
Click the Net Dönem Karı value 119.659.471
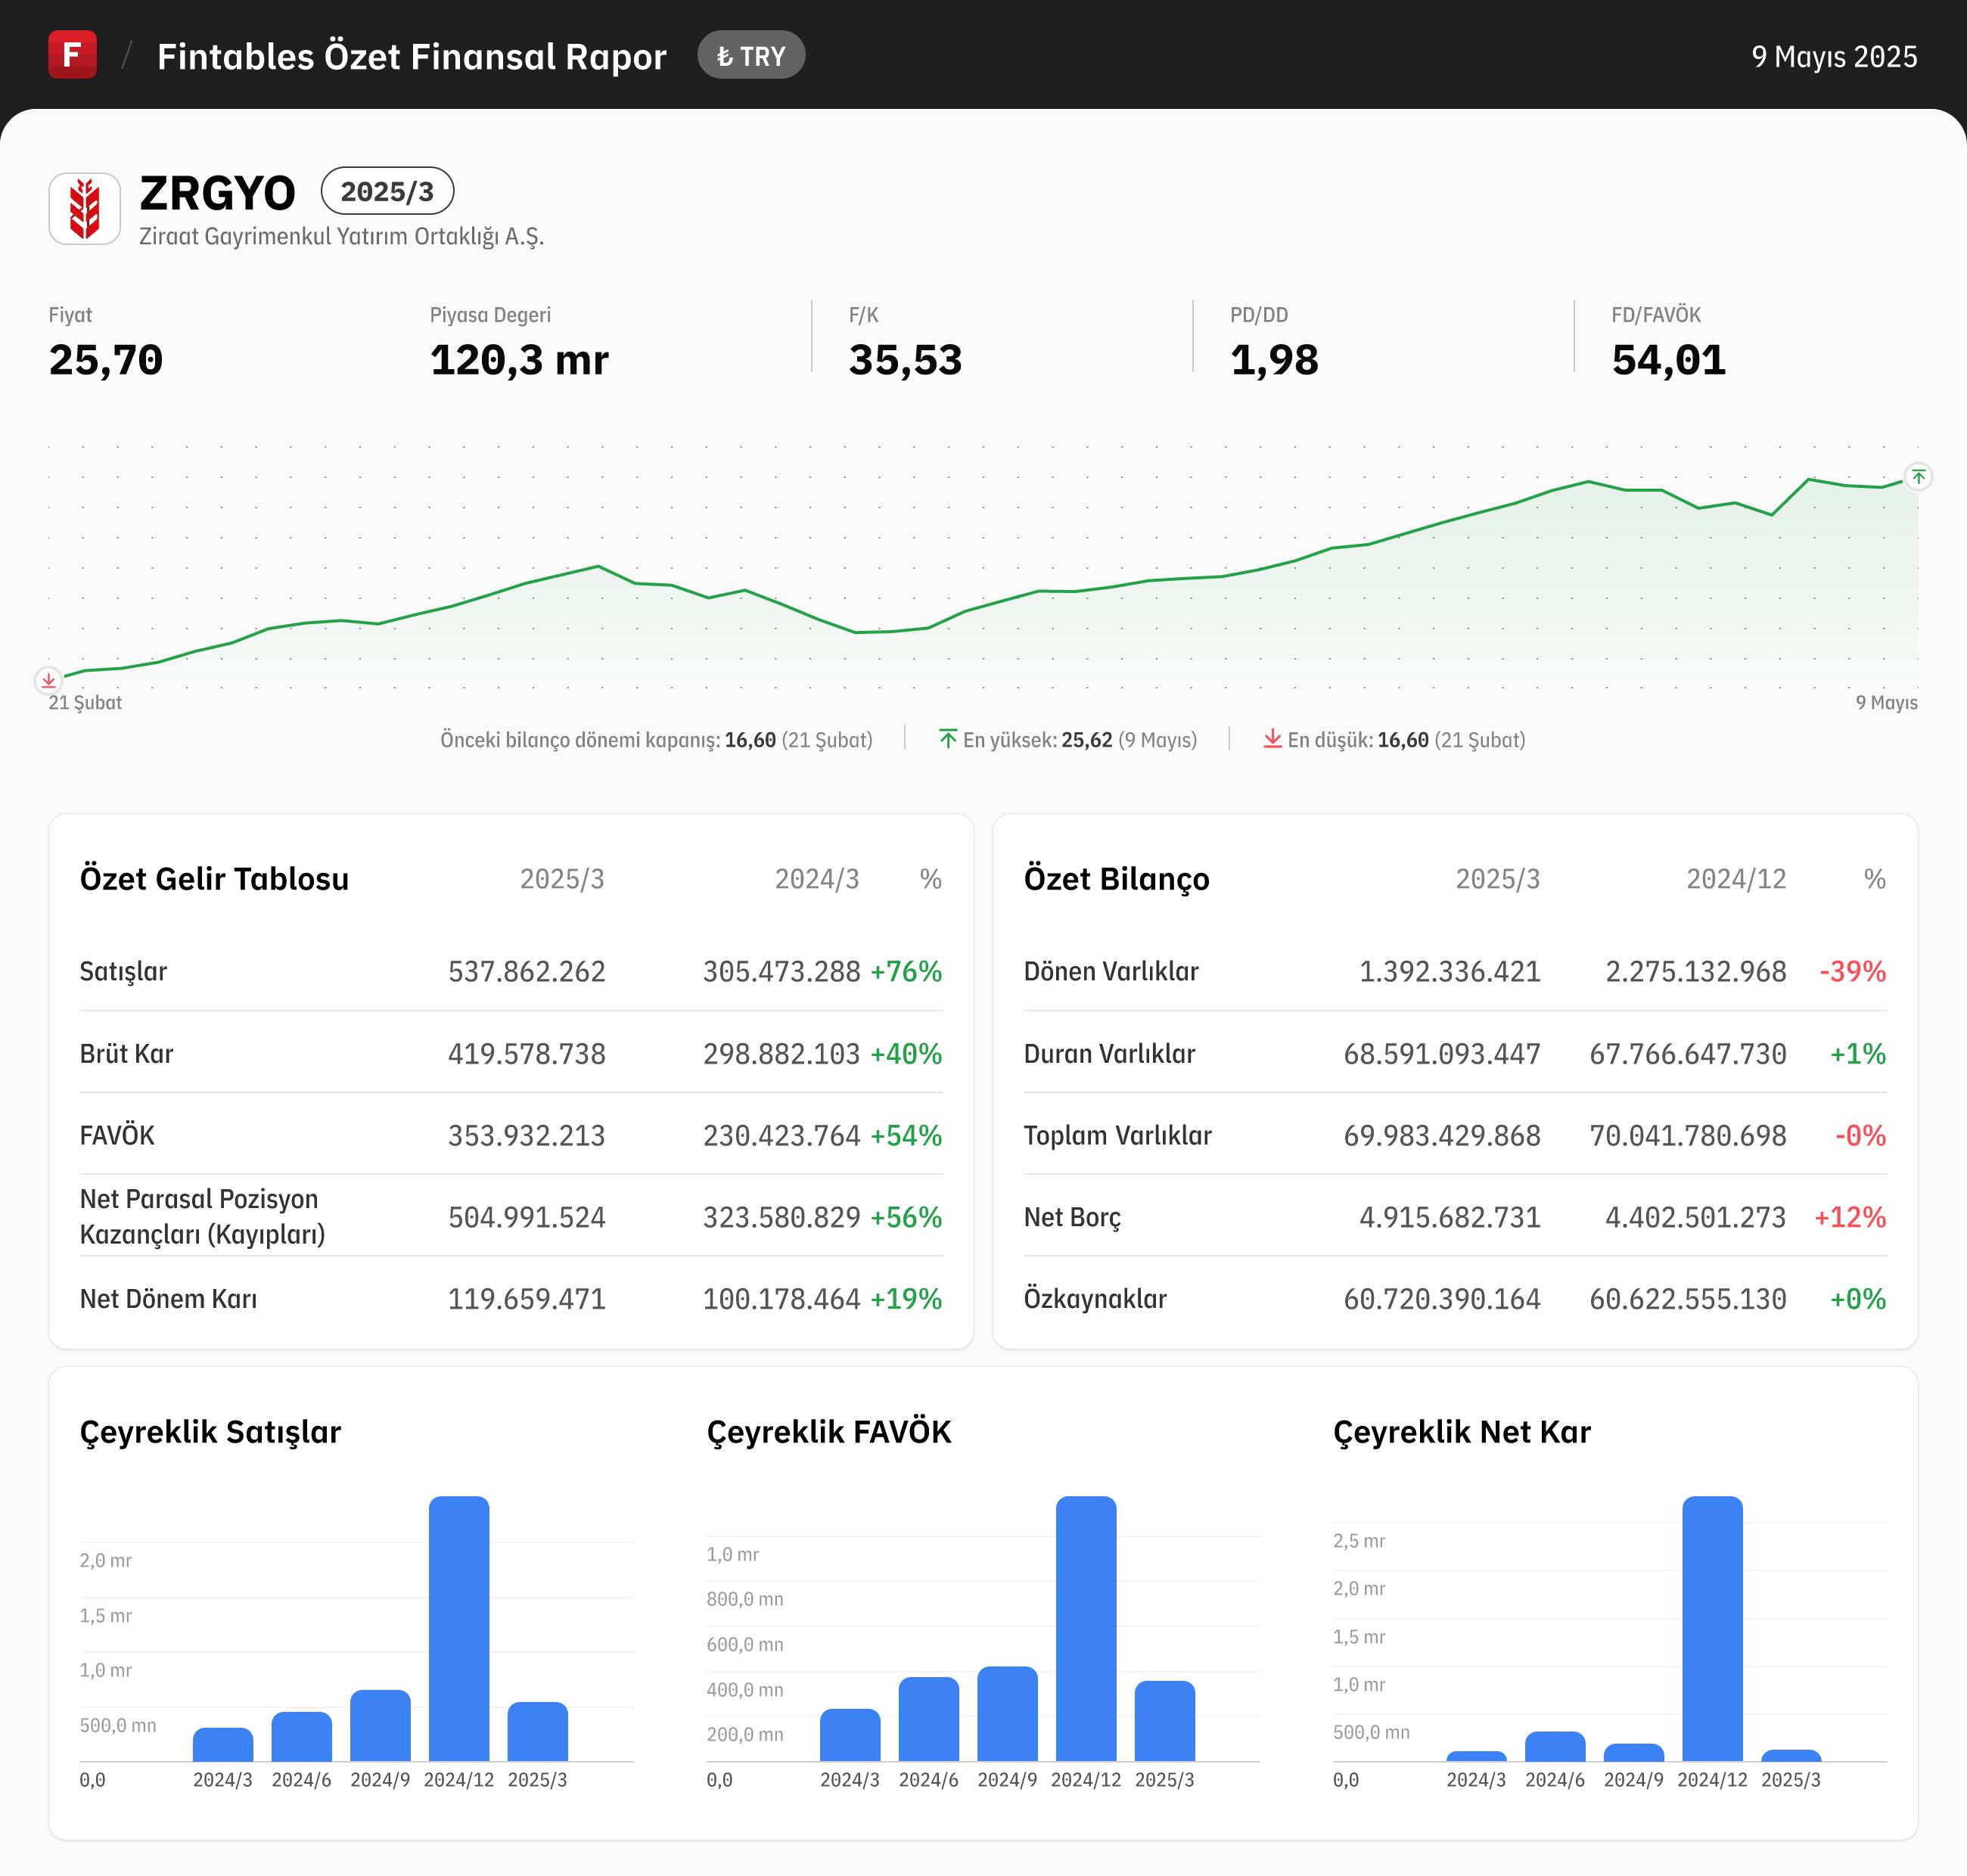tap(526, 1299)
